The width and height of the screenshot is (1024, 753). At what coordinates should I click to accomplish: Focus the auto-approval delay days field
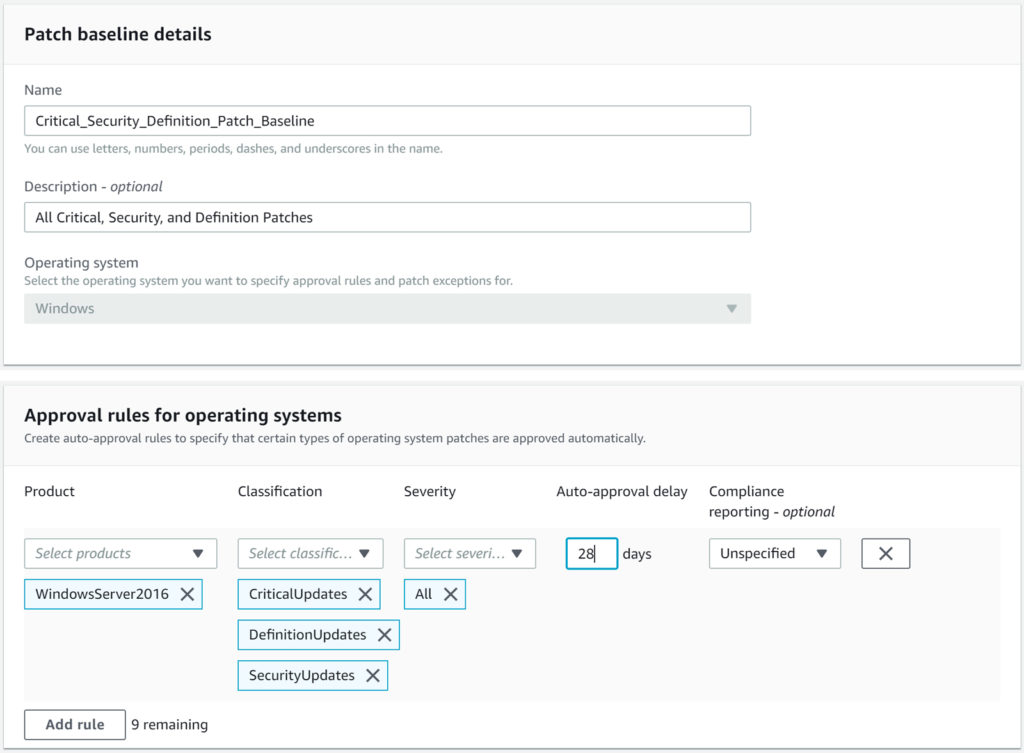point(591,553)
